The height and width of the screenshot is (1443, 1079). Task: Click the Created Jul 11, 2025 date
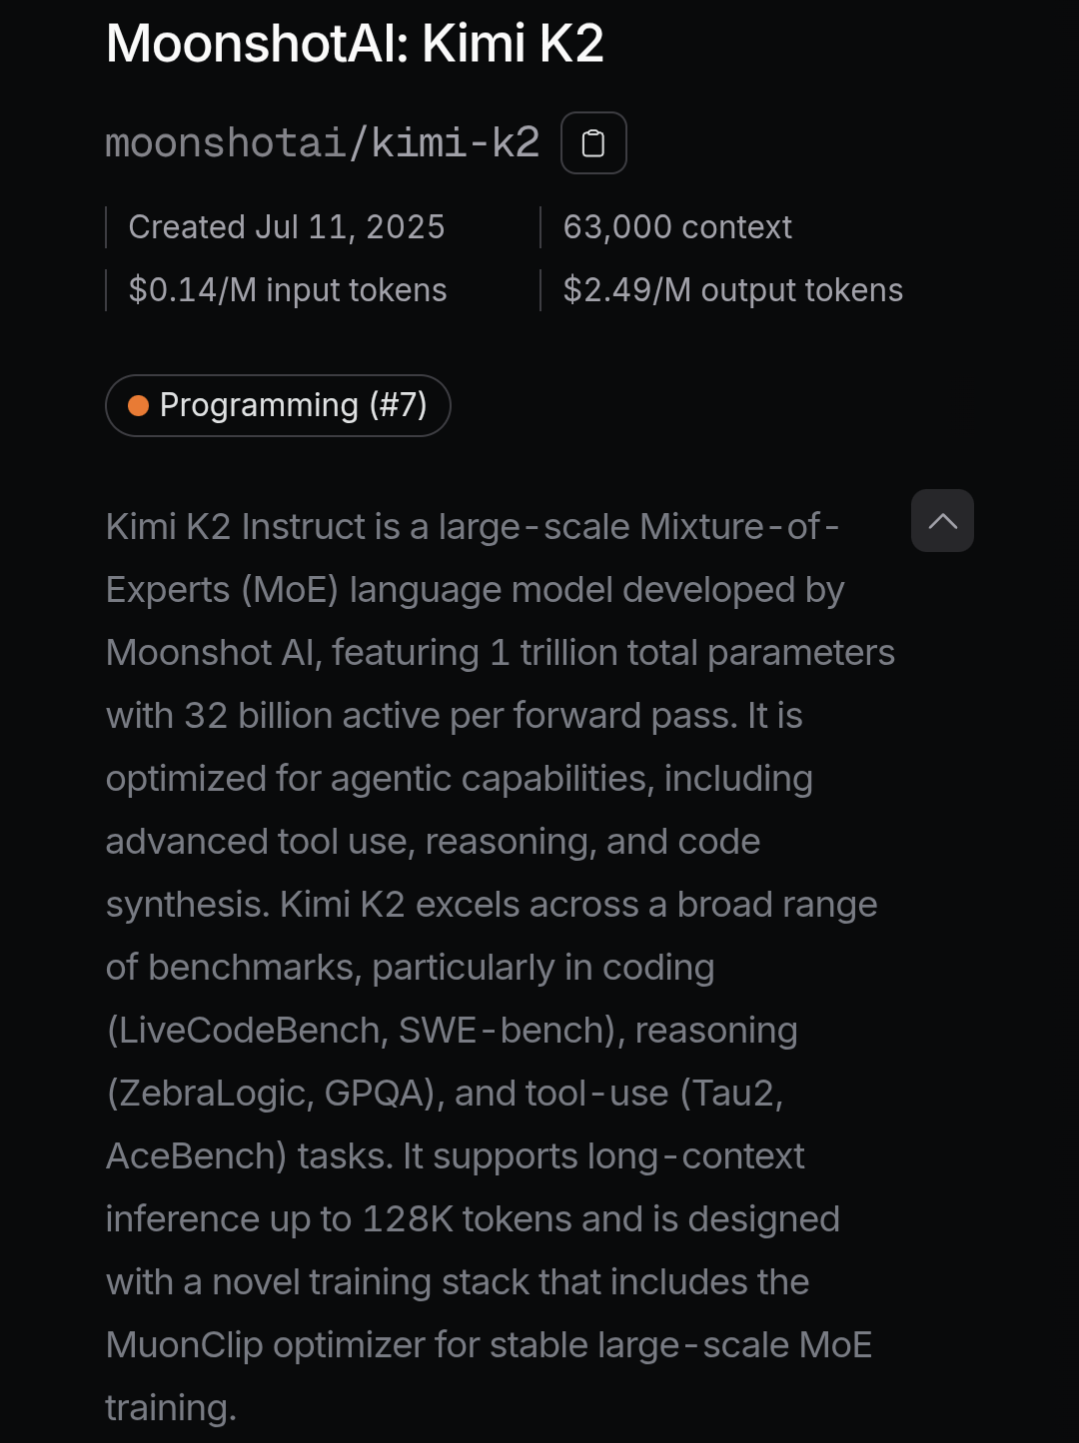pyautogui.click(x=286, y=227)
